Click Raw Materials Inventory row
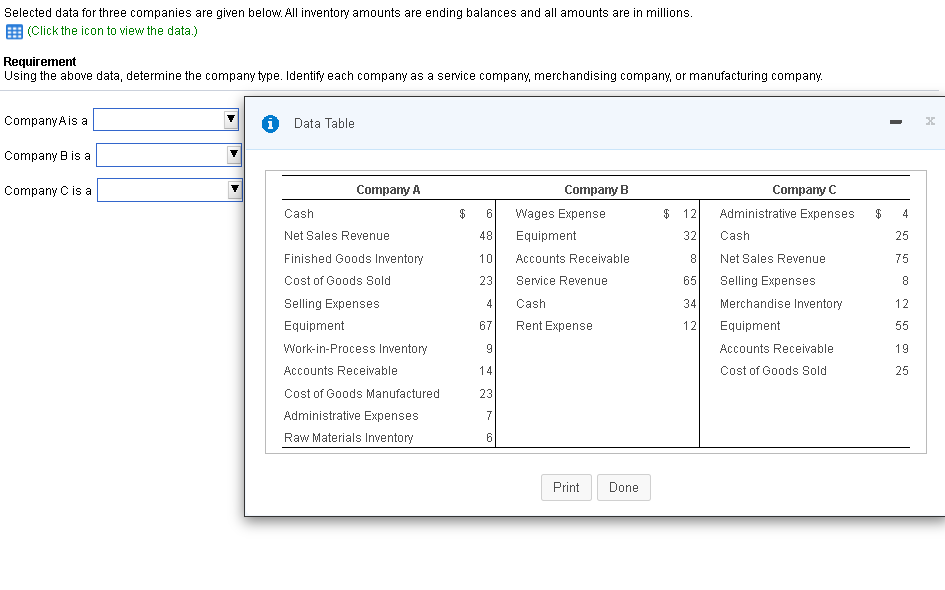The height and width of the screenshot is (590, 945). (x=388, y=438)
